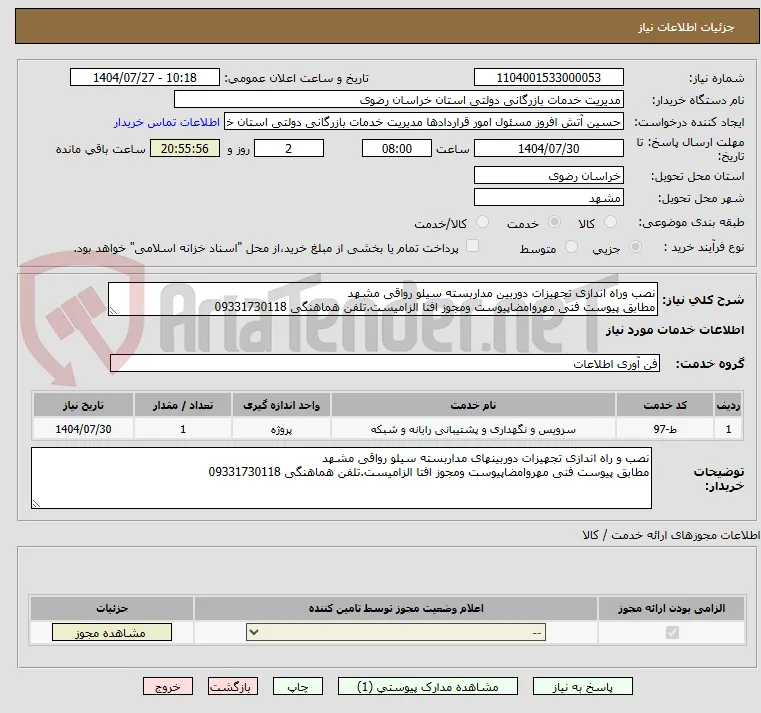Click the پاسخ به نیاز button

582,686
